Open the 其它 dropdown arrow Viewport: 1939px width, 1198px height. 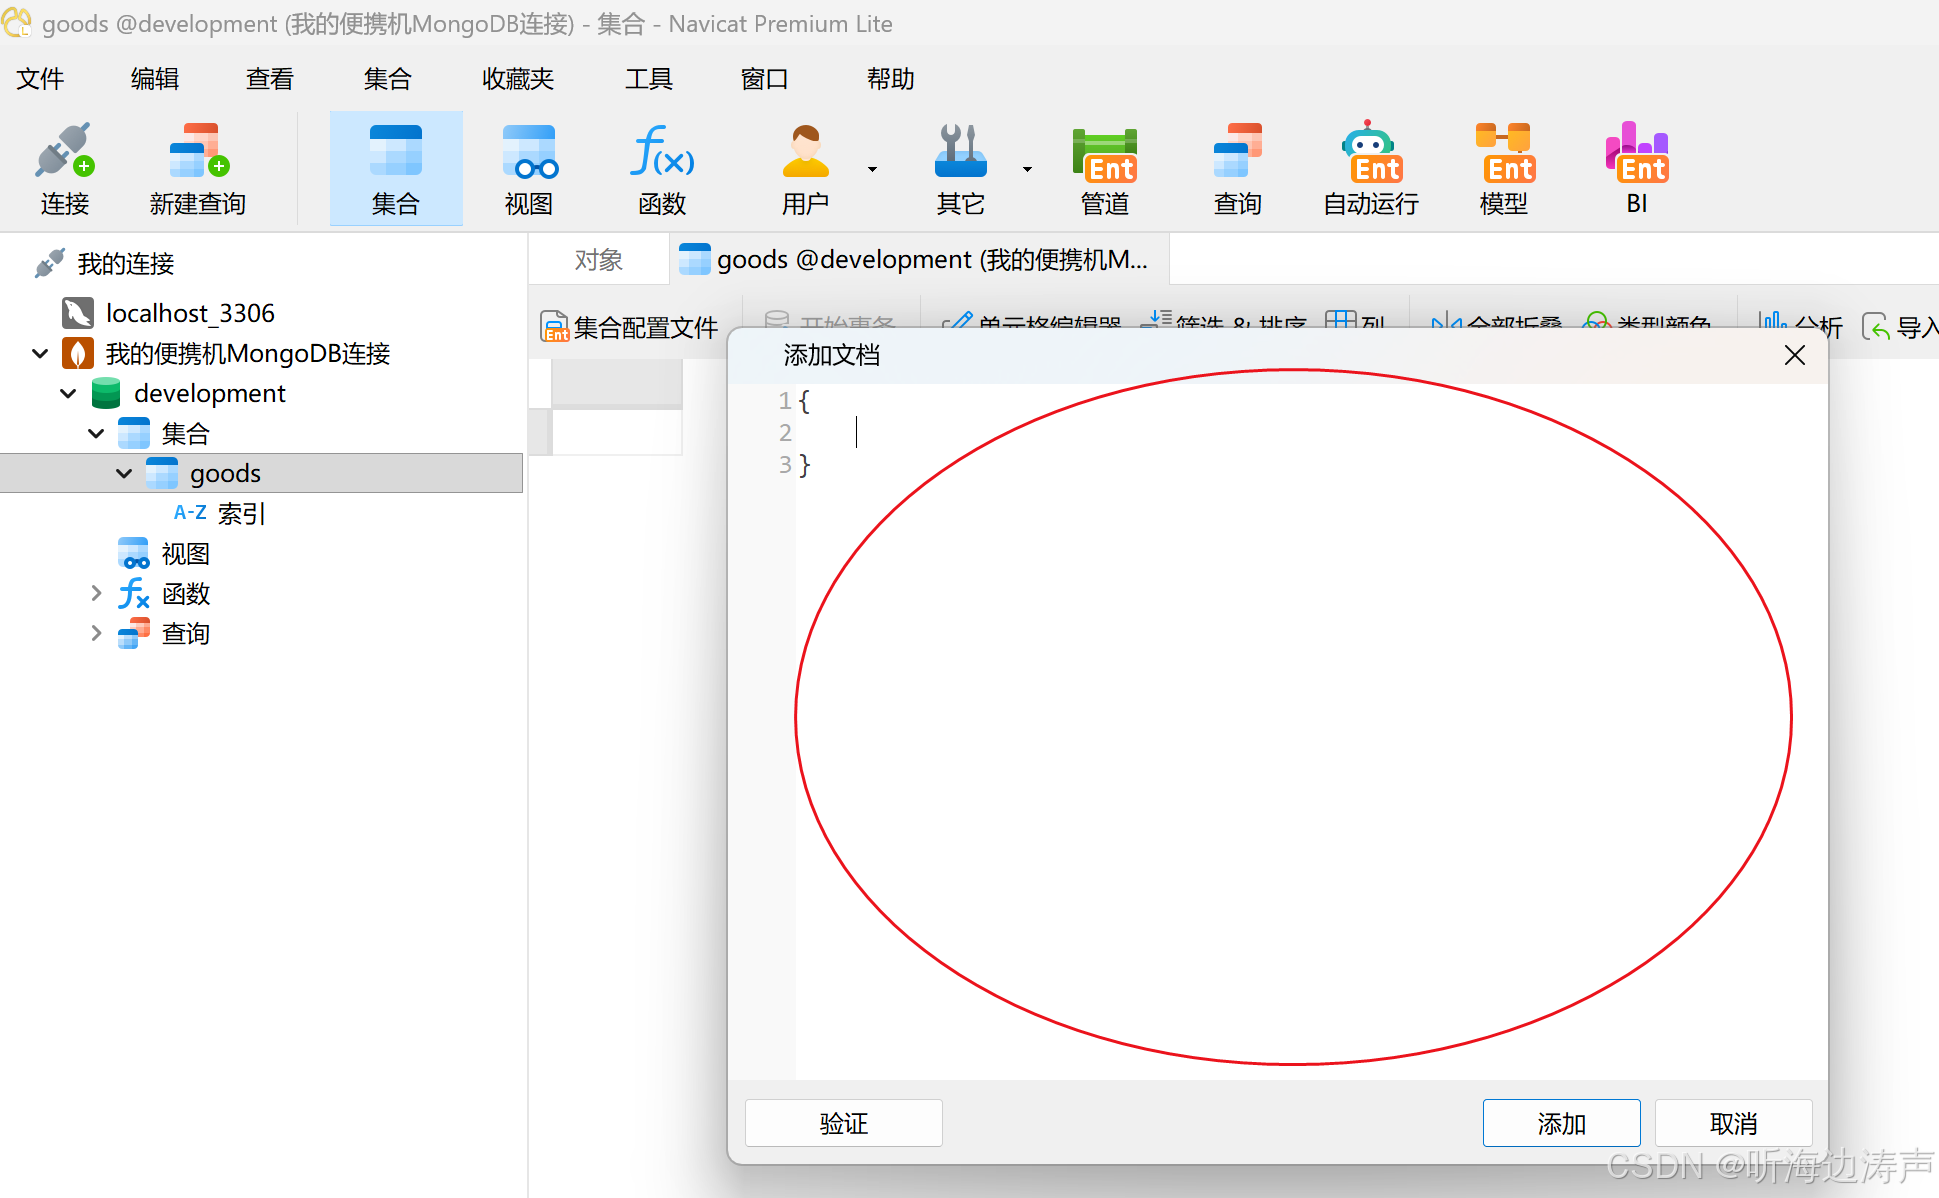click(1027, 168)
